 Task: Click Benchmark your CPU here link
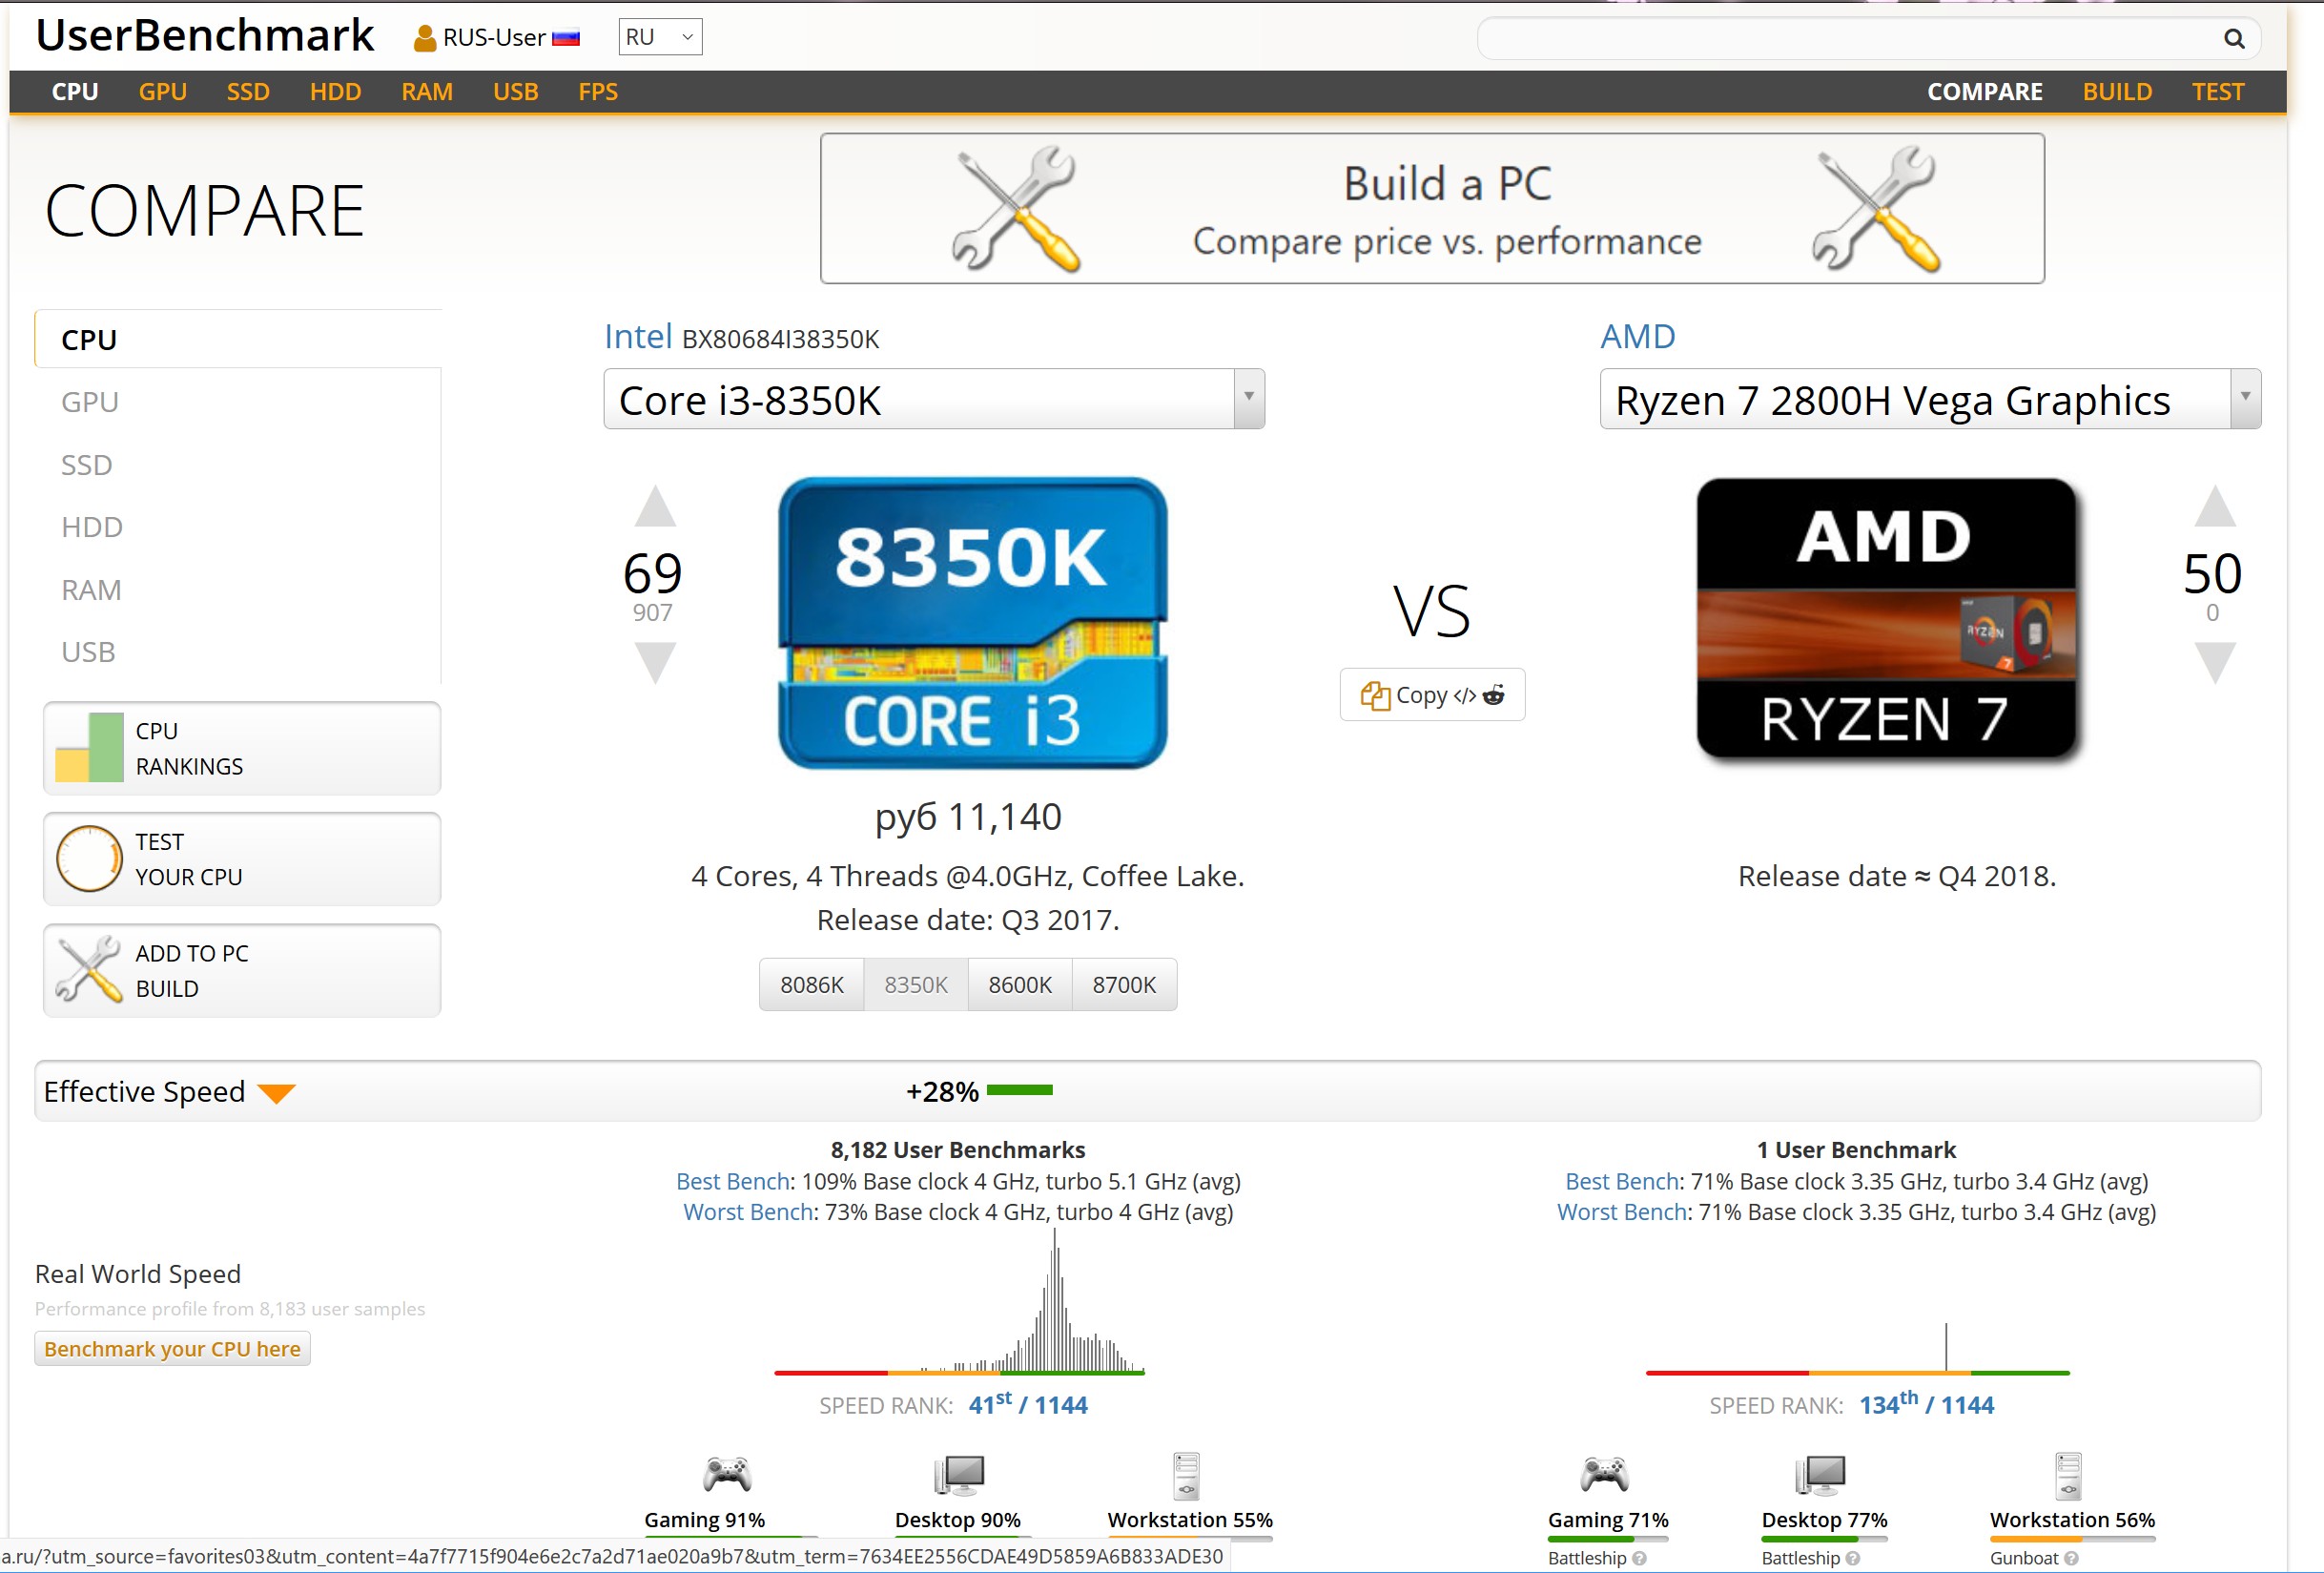coord(172,1349)
